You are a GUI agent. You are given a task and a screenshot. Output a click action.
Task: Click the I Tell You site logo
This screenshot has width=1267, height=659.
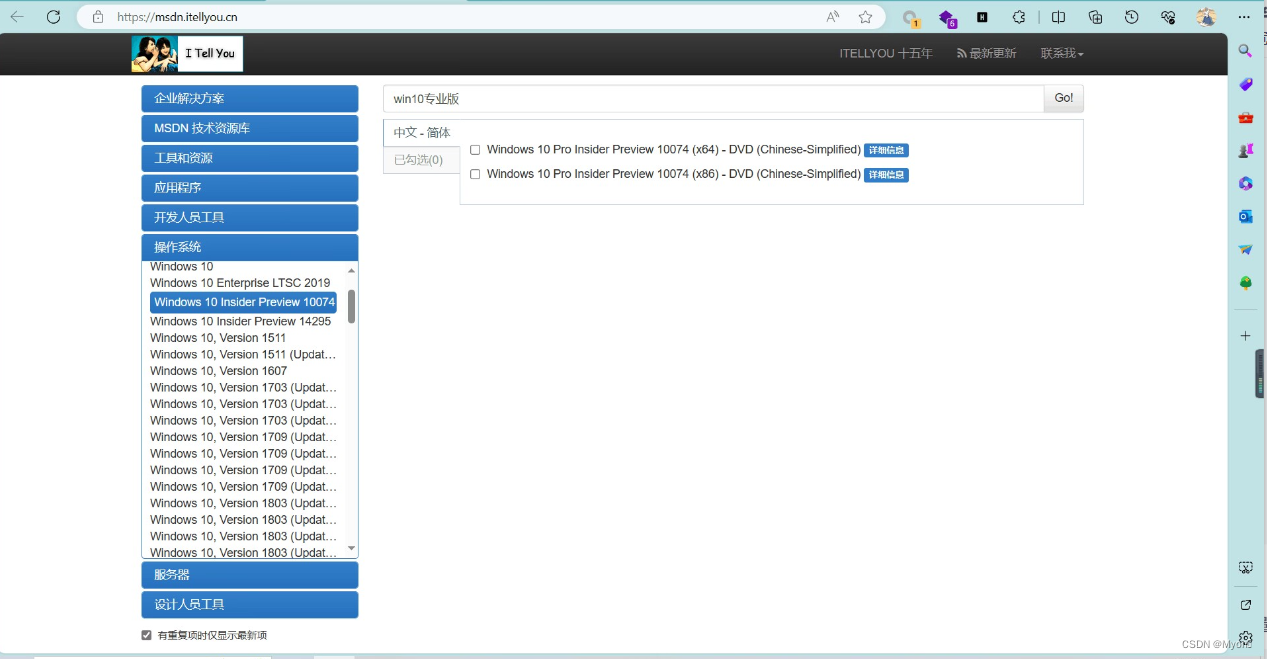[x=187, y=54]
